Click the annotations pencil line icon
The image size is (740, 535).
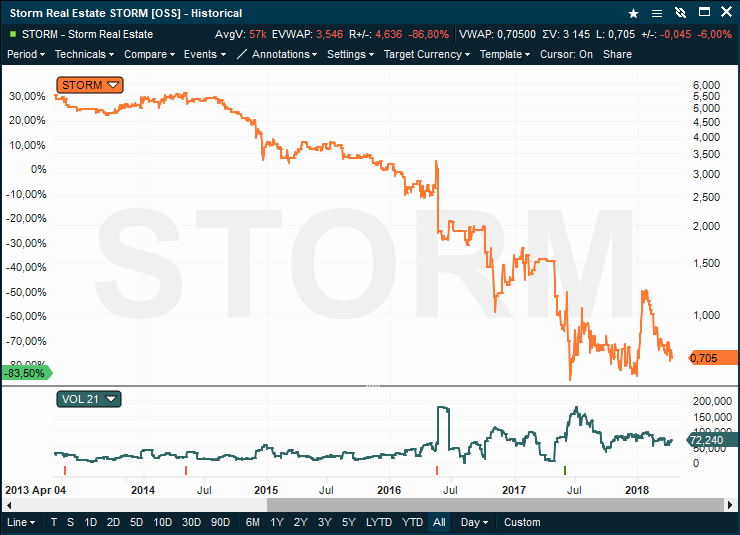pyautogui.click(x=241, y=54)
